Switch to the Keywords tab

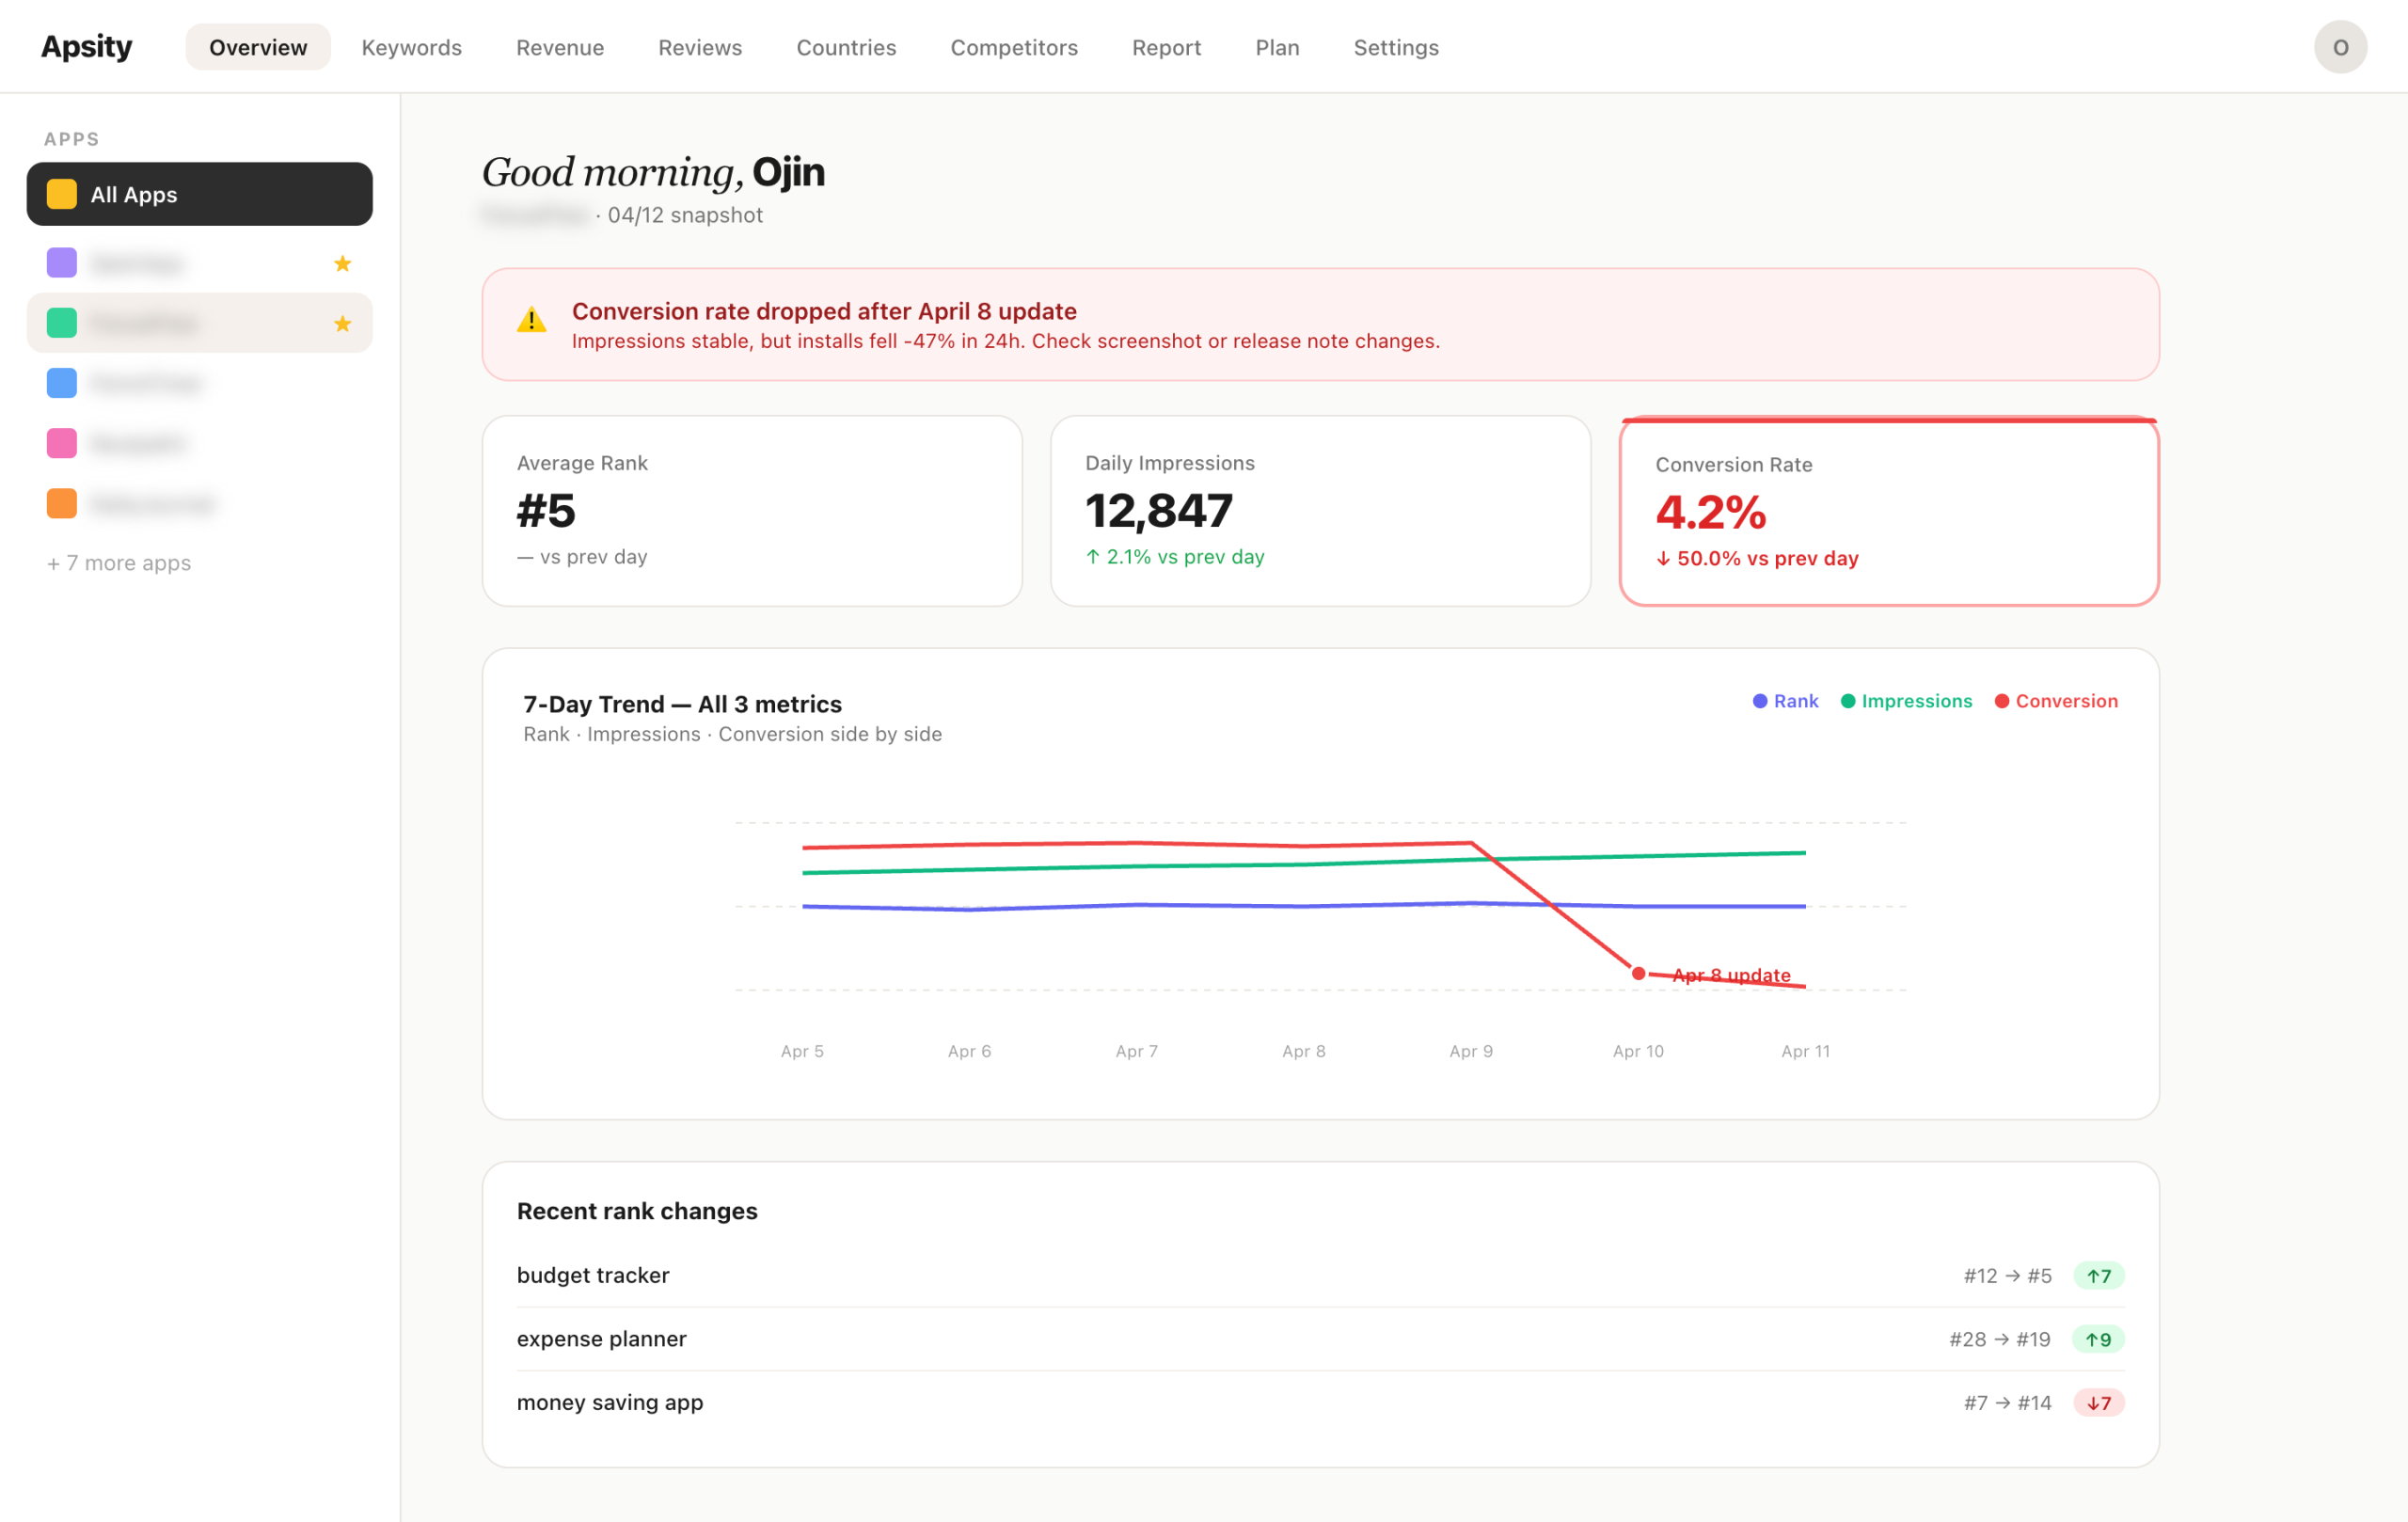pos(411,47)
